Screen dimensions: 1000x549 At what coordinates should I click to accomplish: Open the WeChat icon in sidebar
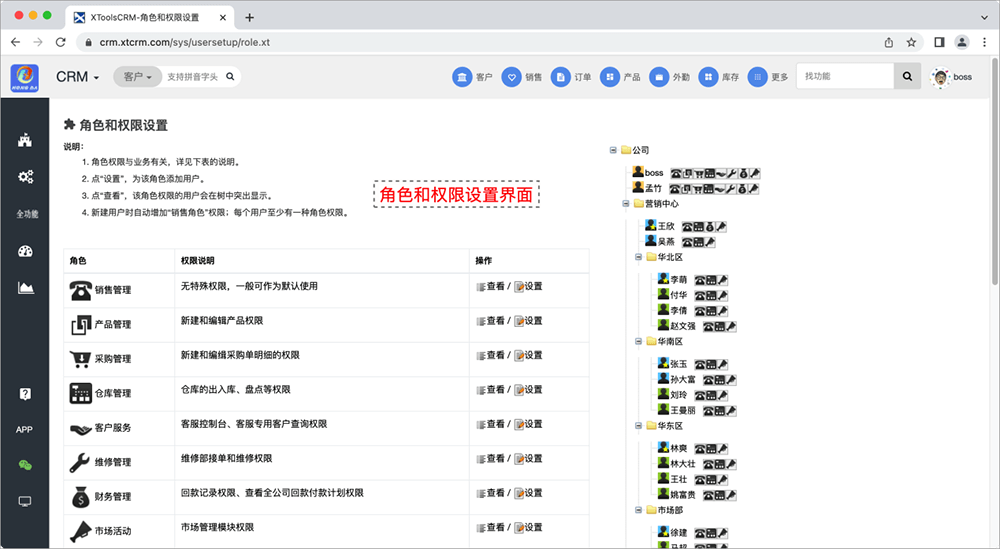(x=25, y=465)
